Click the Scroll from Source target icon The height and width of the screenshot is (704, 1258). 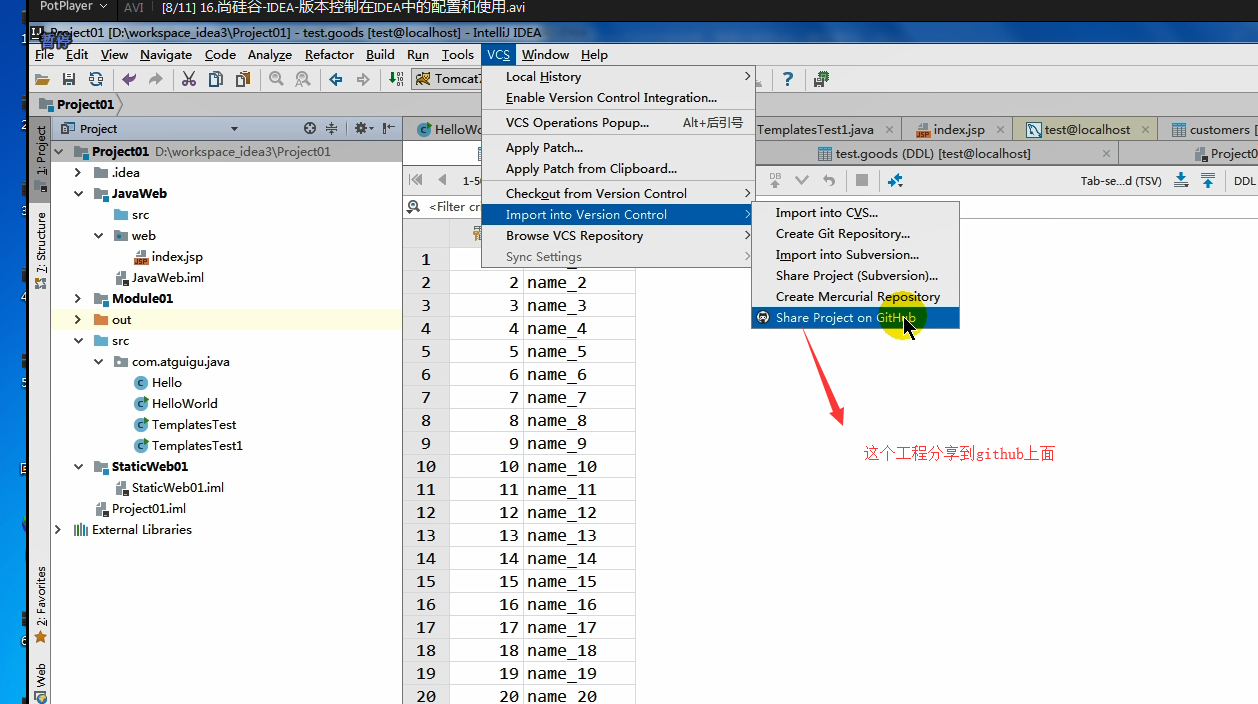(310, 128)
